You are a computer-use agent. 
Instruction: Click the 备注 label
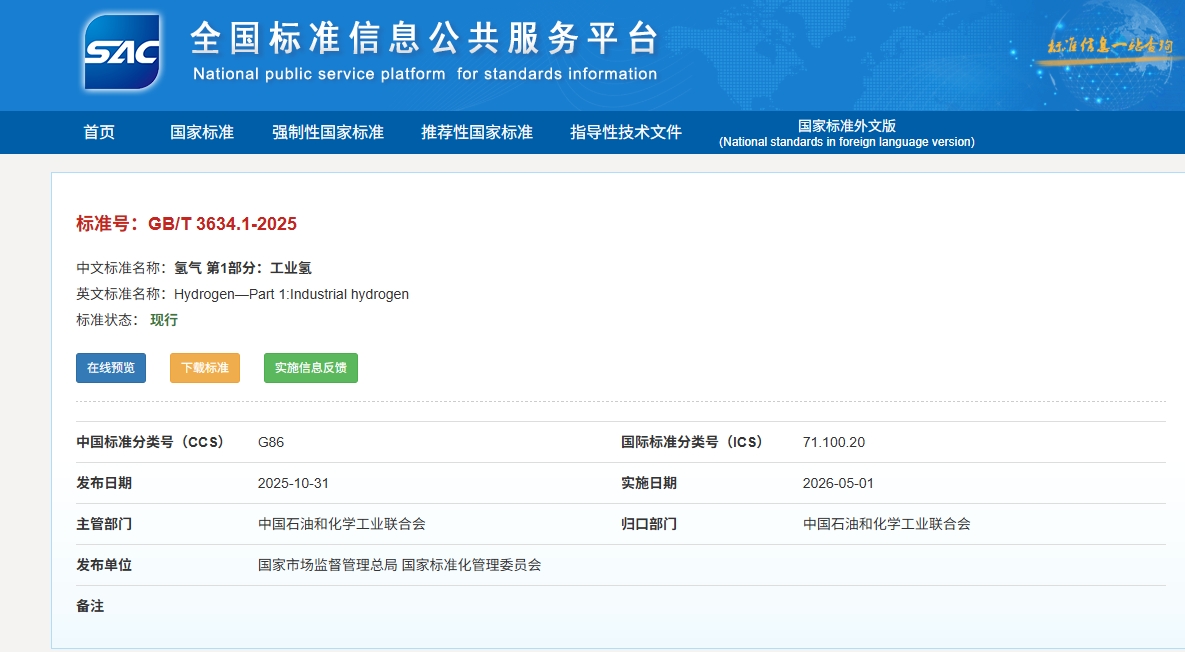click(90, 606)
